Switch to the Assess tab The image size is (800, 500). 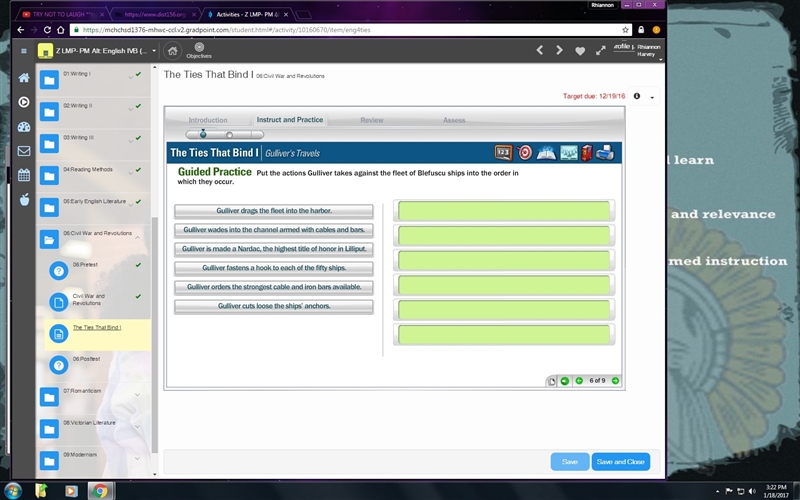pyautogui.click(x=454, y=120)
